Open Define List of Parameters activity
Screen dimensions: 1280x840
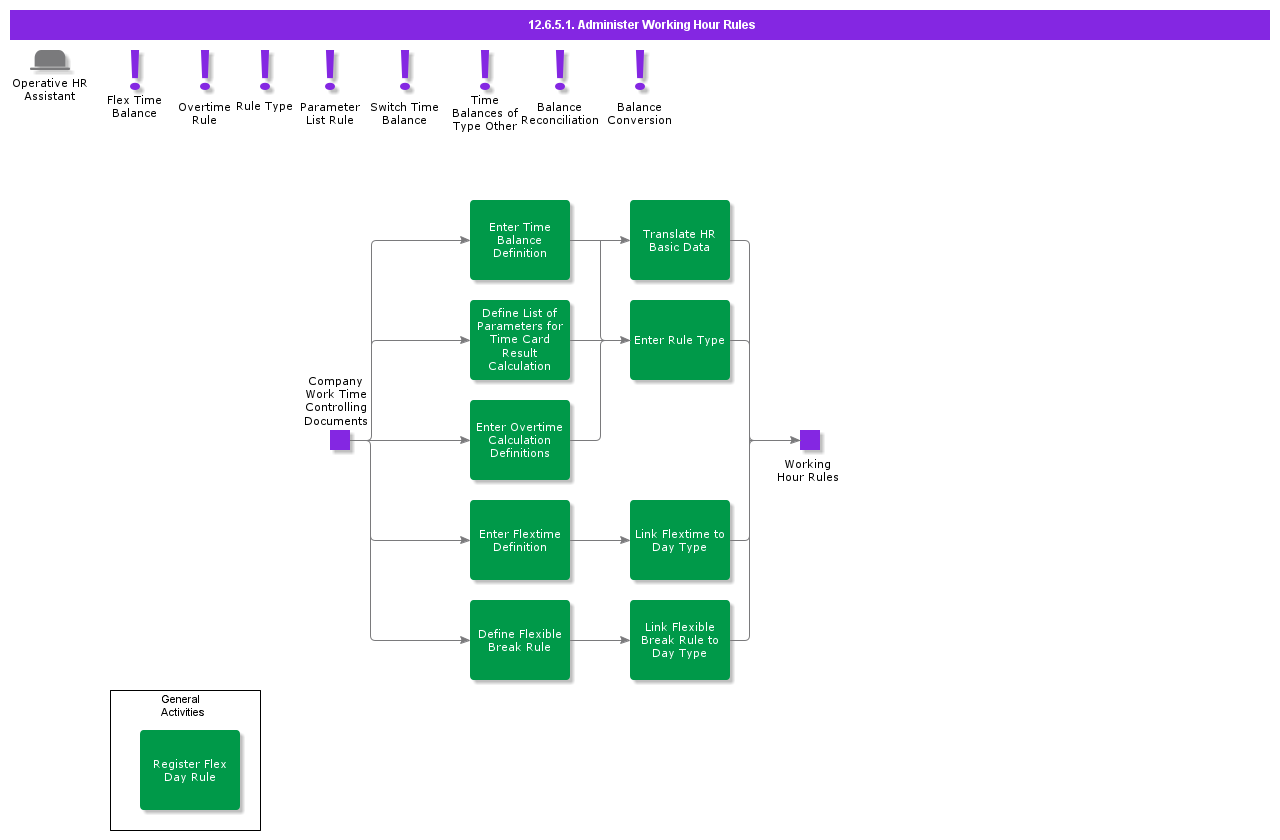tap(520, 340)
